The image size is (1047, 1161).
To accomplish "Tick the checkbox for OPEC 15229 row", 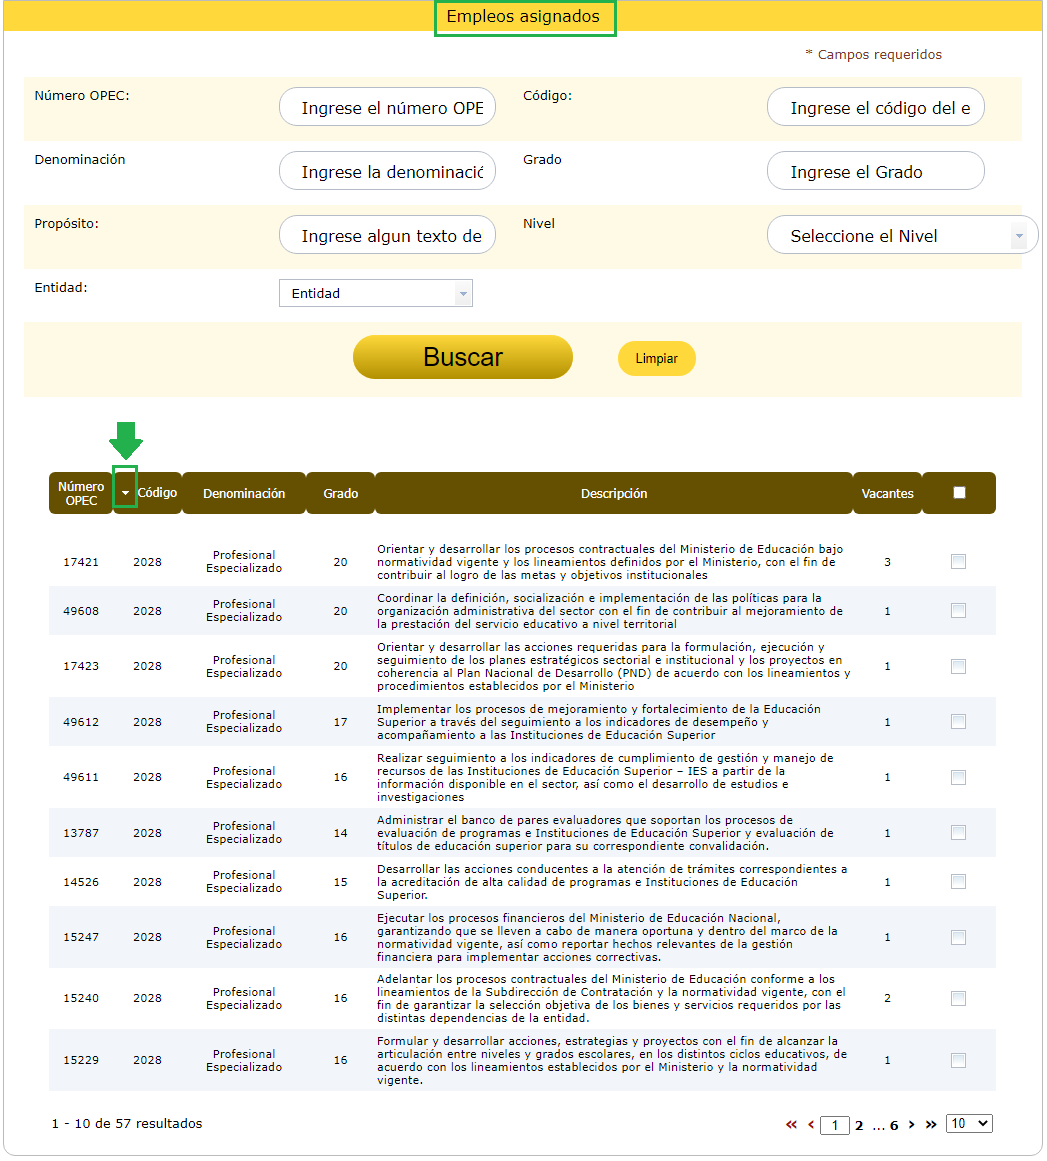I will (958, 1060).
